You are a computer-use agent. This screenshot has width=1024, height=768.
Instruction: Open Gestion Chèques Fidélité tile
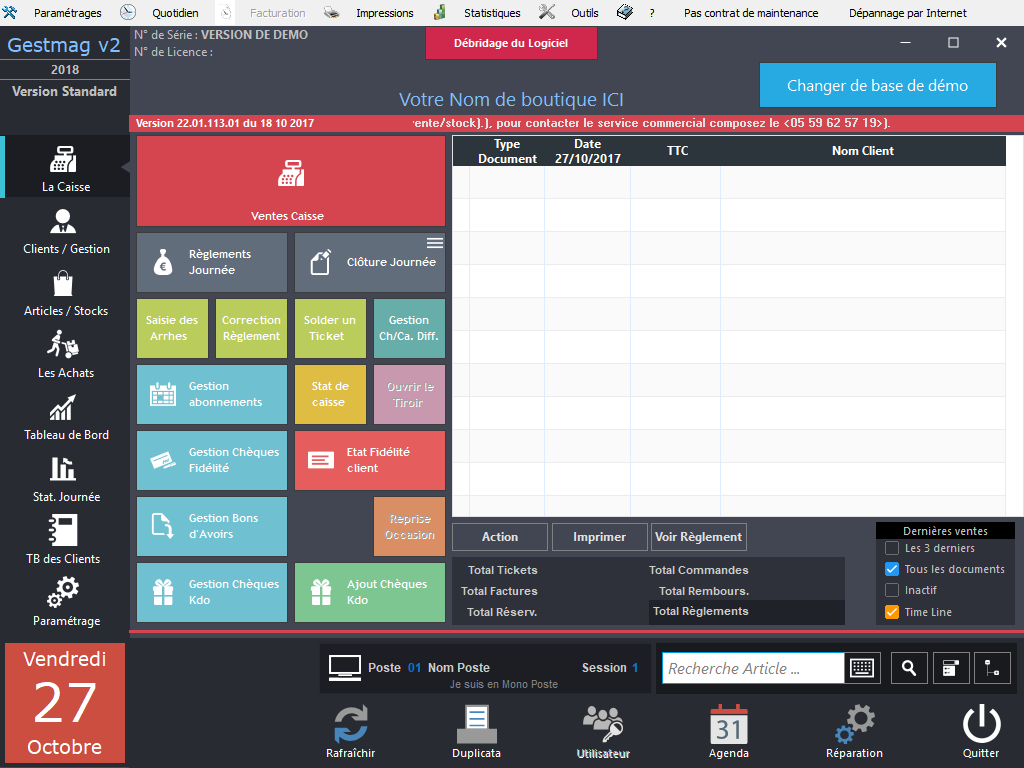click(x=212, y=460)
